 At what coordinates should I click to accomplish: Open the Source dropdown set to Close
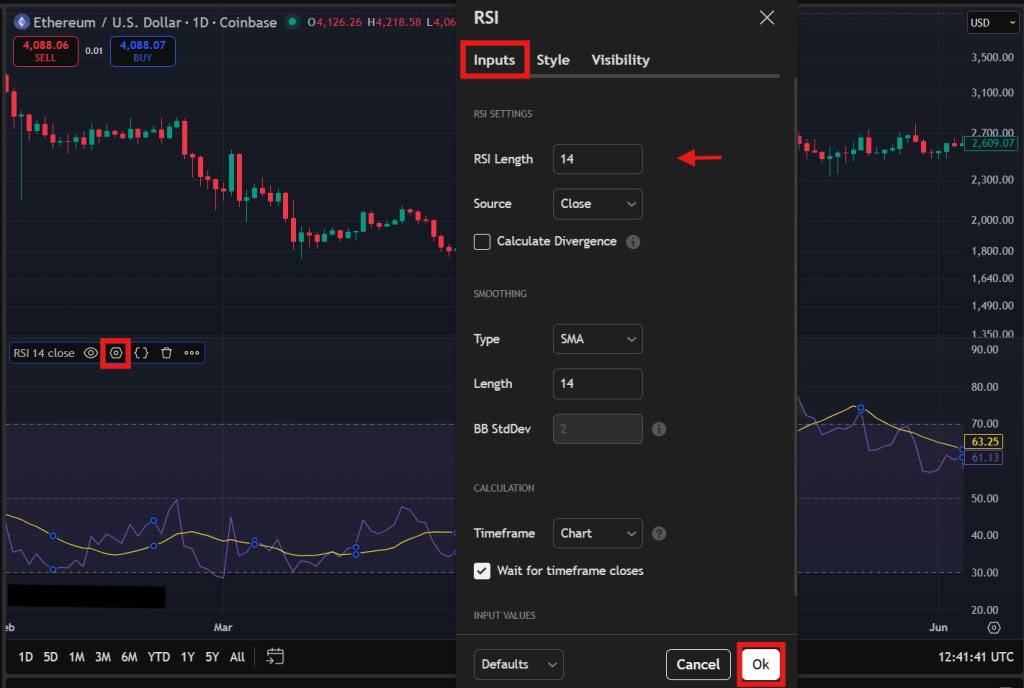click(598, 204)
